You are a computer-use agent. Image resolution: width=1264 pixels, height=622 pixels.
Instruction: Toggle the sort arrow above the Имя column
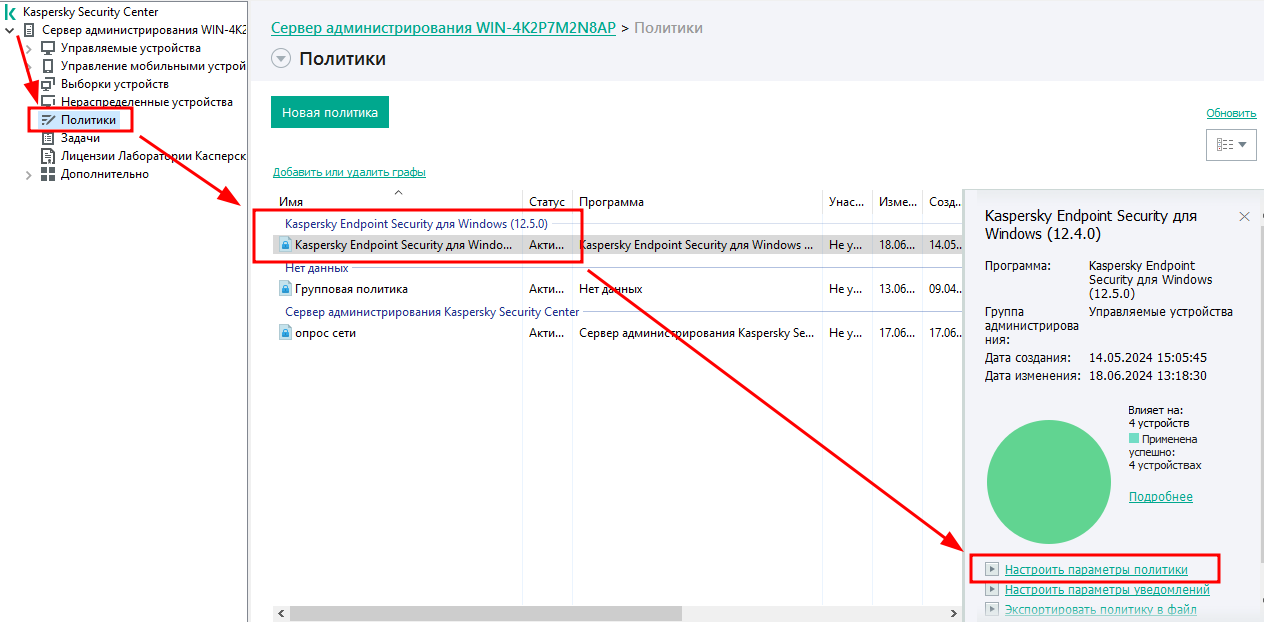[398, 191]
